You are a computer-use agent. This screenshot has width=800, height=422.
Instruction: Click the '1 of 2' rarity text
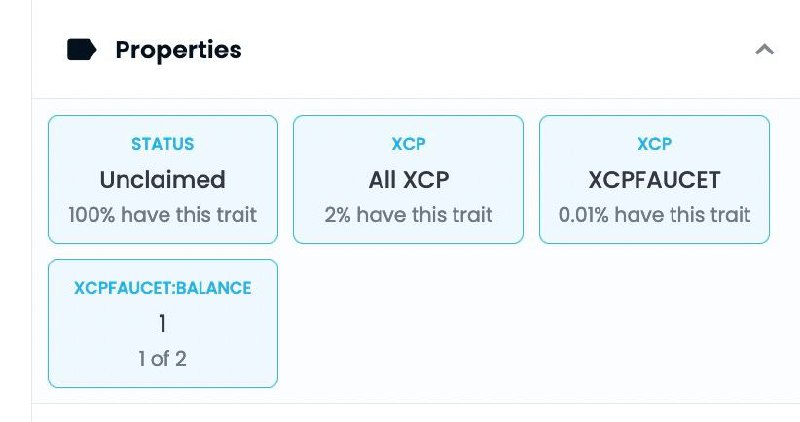pos(162,359)
